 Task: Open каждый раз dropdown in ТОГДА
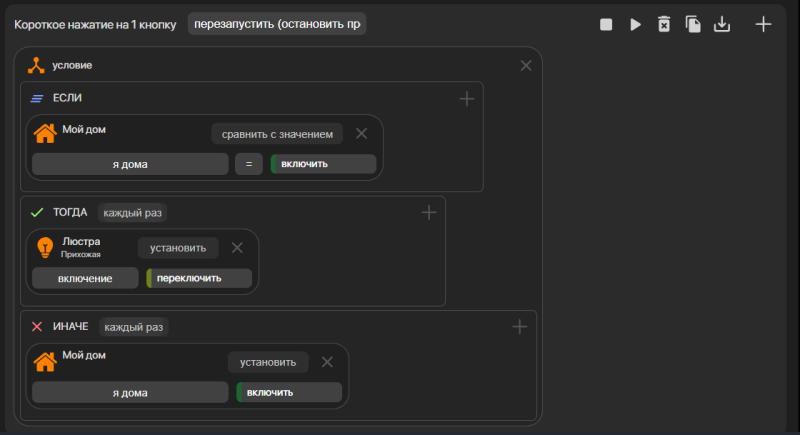(133, 213)
